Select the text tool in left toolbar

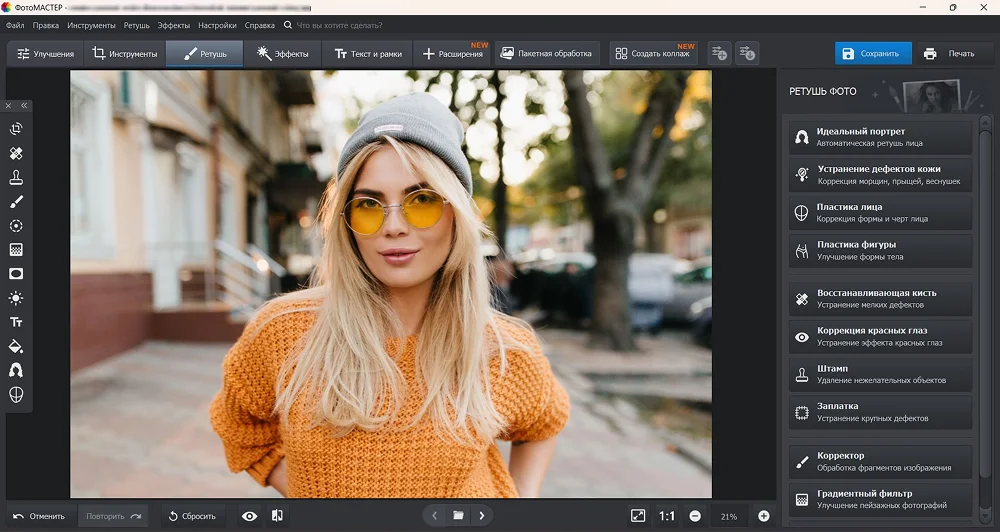(16, 322)
